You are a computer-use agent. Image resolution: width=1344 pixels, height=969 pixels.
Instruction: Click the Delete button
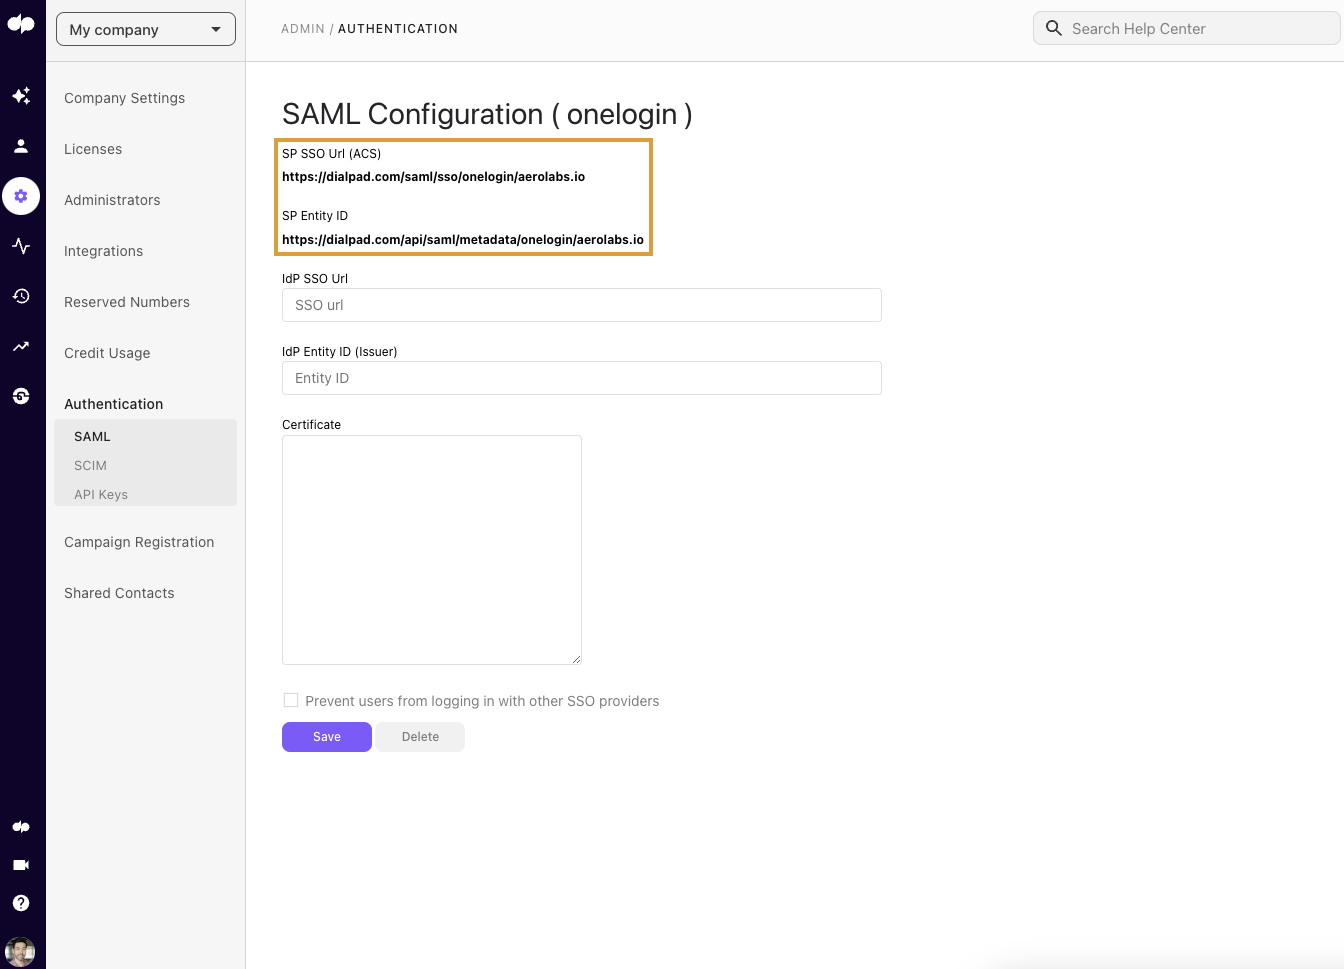(x=420, y=737)
